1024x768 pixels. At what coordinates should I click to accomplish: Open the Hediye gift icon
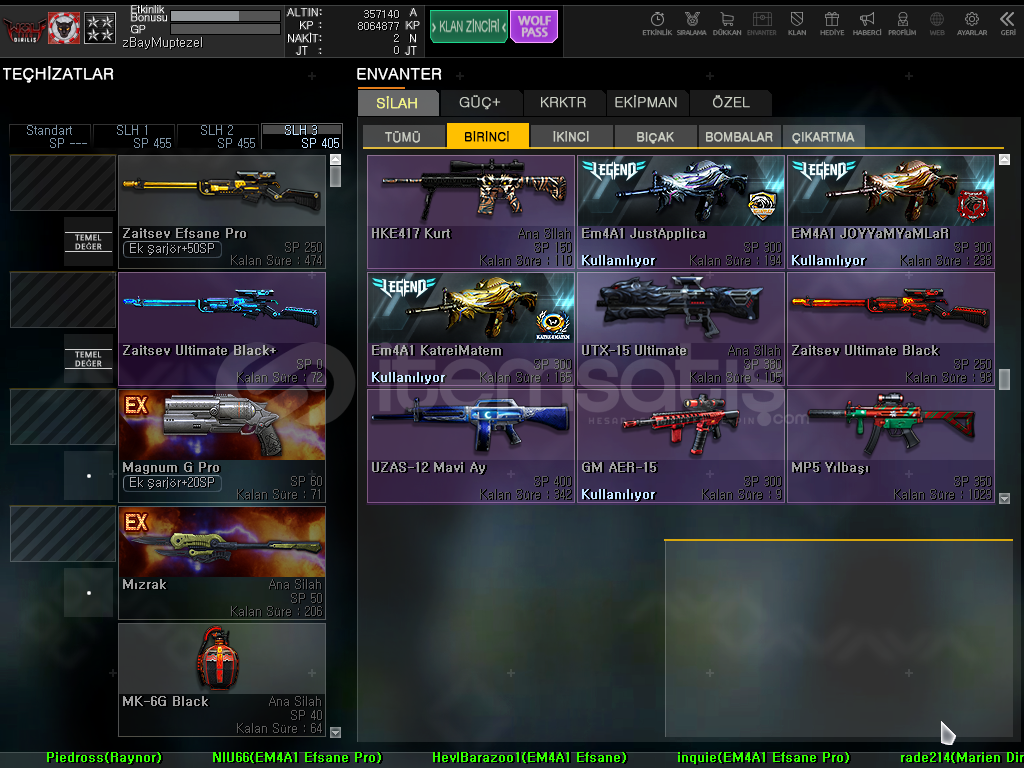tap(832, 24)
